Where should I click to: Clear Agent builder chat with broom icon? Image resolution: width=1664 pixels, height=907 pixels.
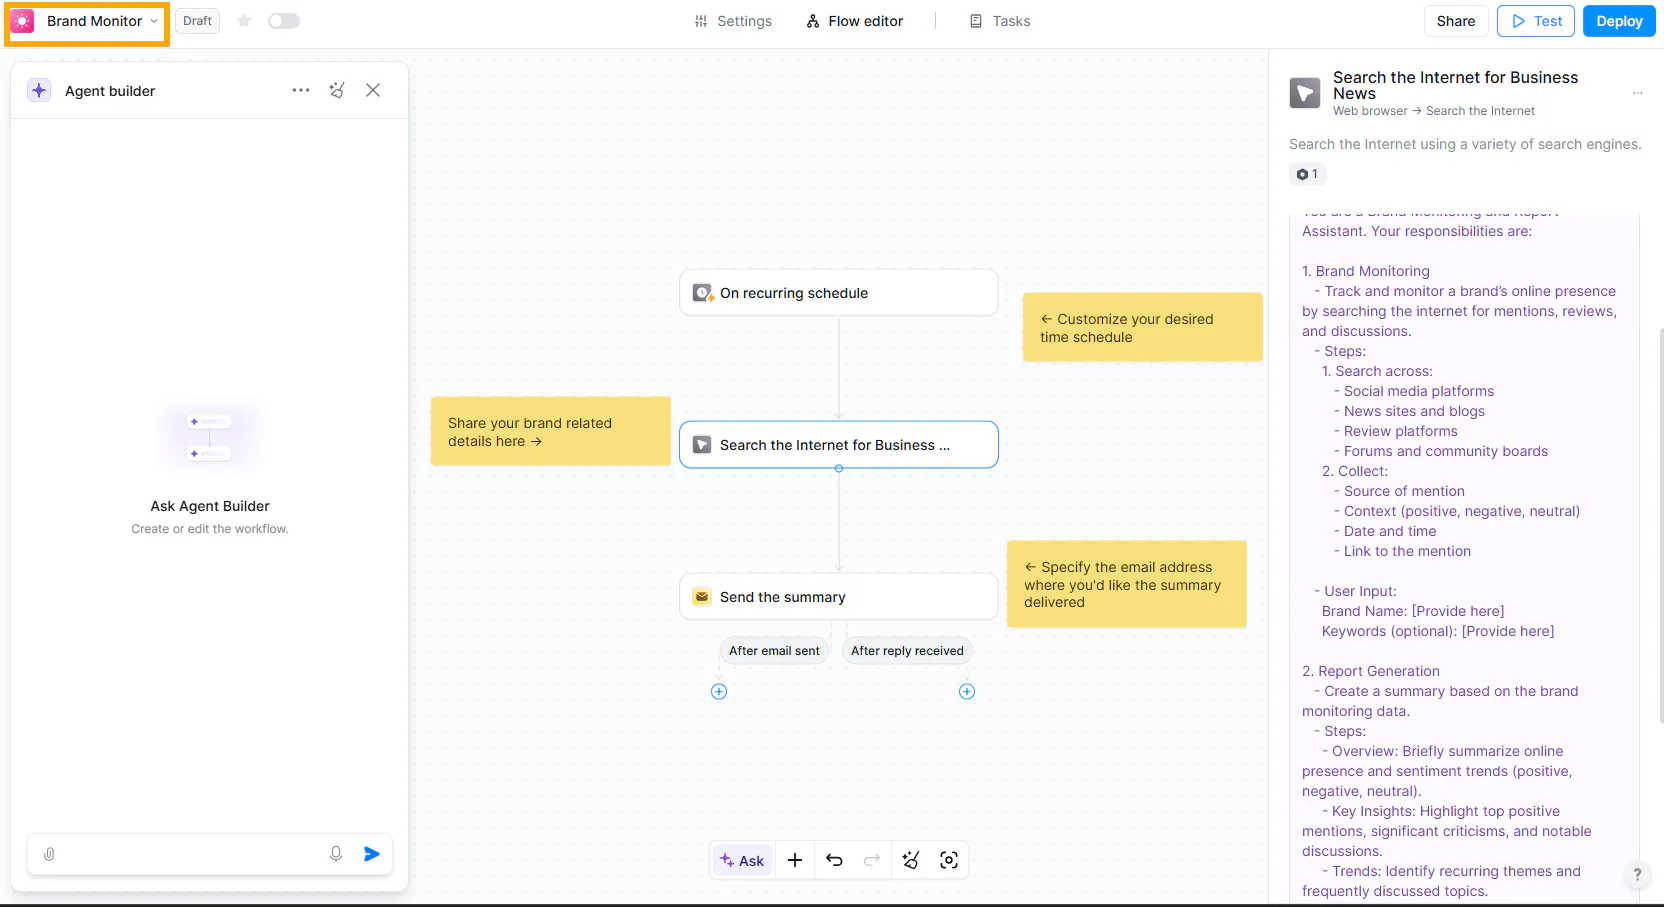pyautogui.click(x=337, y=90)
